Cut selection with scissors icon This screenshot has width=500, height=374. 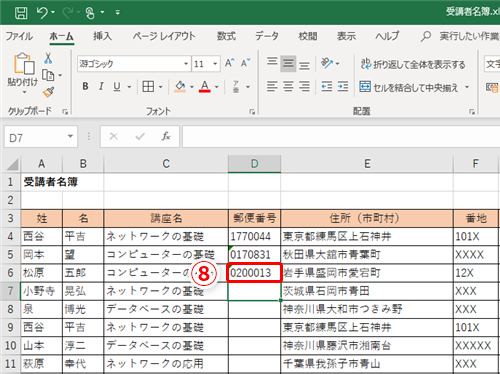coord(48,58)
